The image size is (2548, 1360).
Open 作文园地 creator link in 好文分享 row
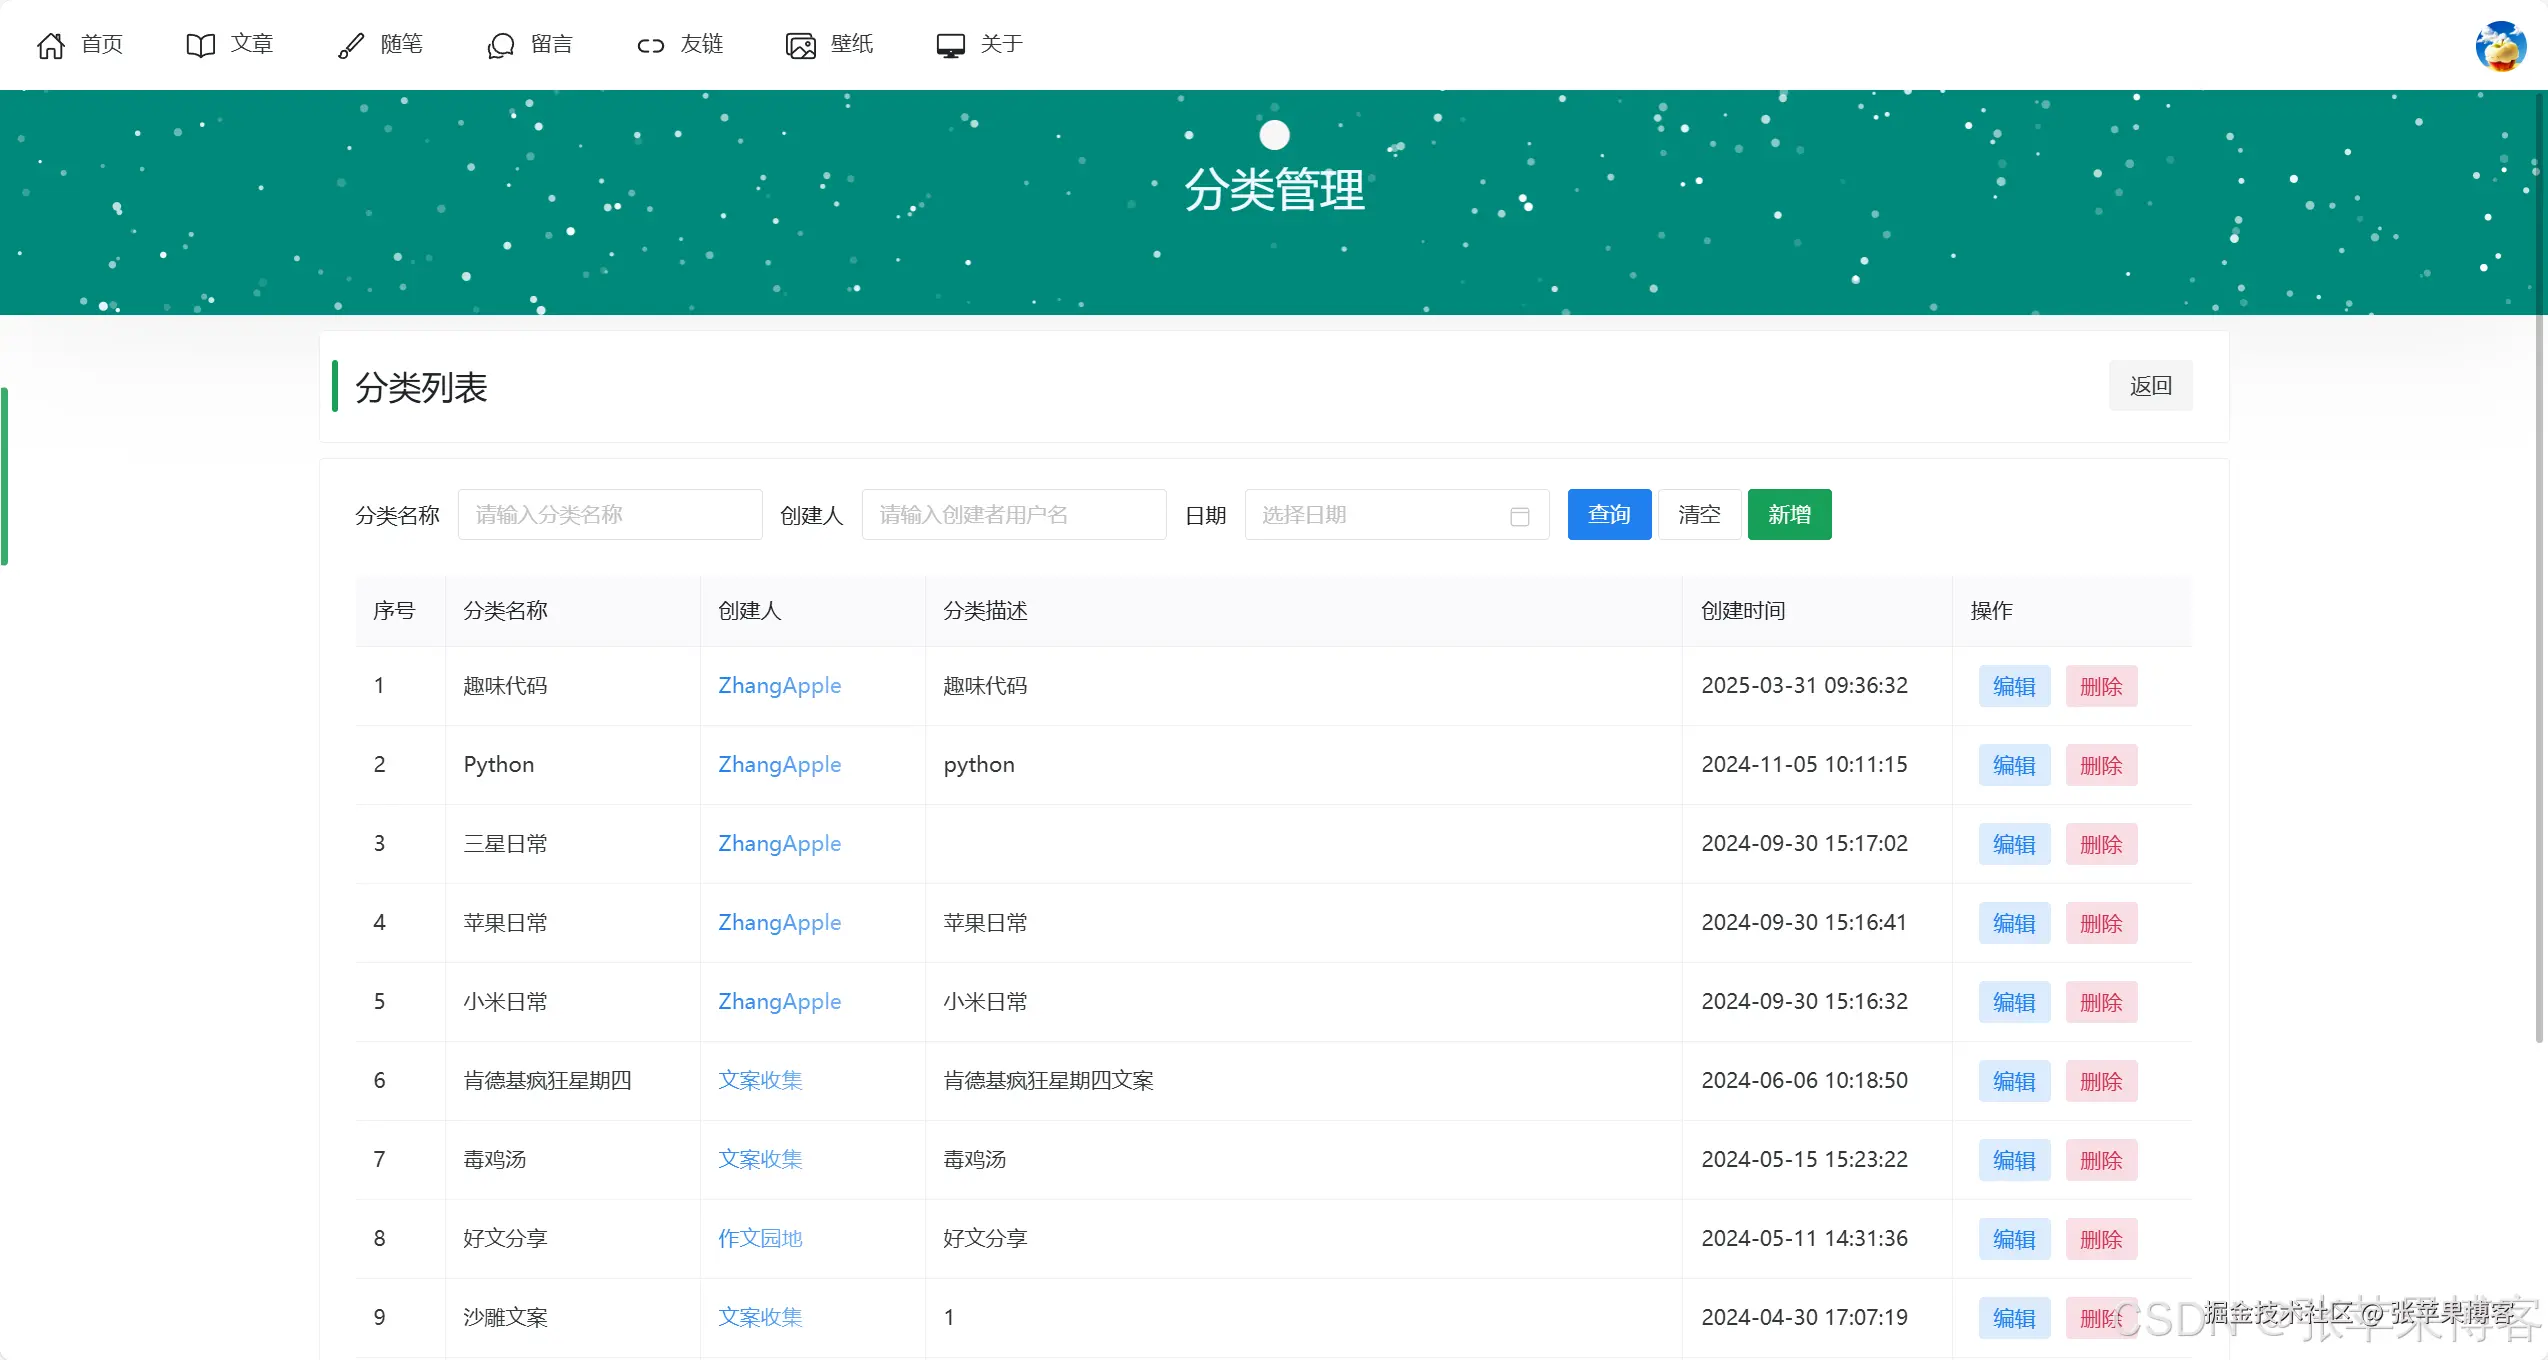[x=761, y=1239]
